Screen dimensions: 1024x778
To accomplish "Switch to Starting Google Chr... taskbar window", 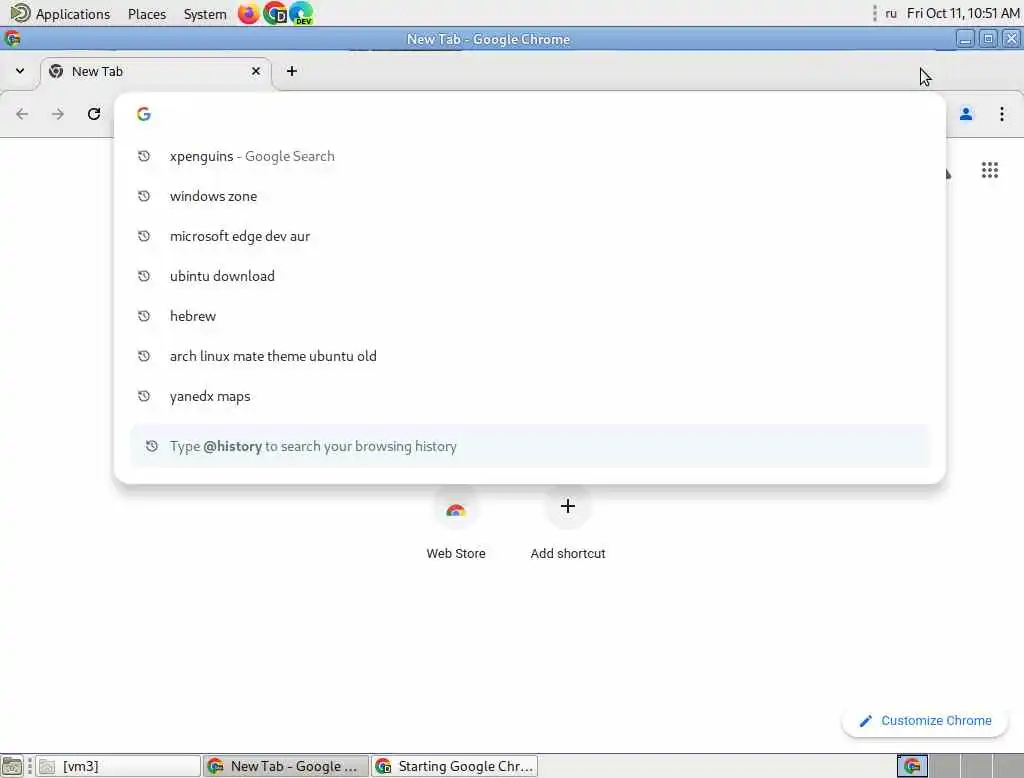I will 455,766.
